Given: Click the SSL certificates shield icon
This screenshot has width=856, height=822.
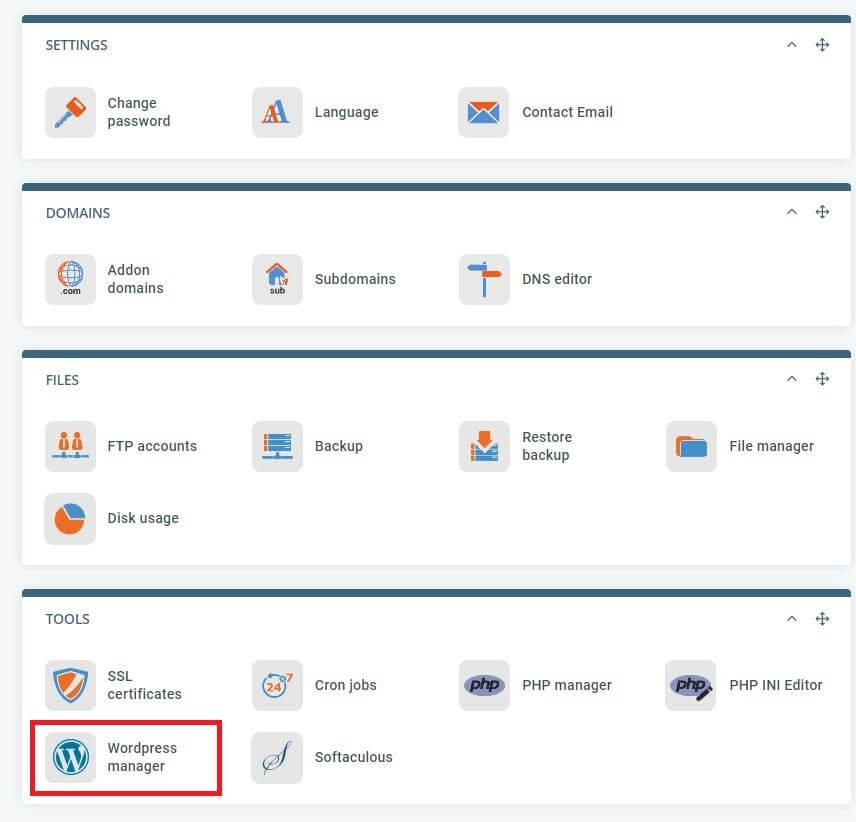Looking at the screenshot, I should pos(70,686).
